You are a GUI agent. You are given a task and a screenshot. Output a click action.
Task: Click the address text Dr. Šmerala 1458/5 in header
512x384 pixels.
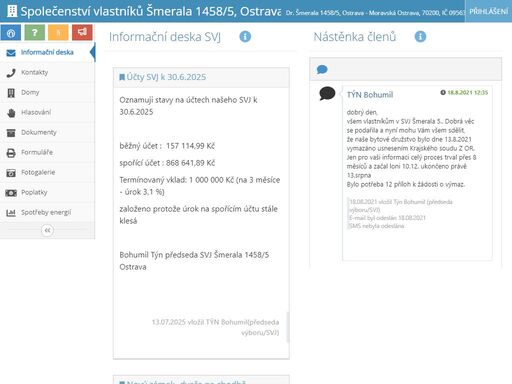pos(375,12)
